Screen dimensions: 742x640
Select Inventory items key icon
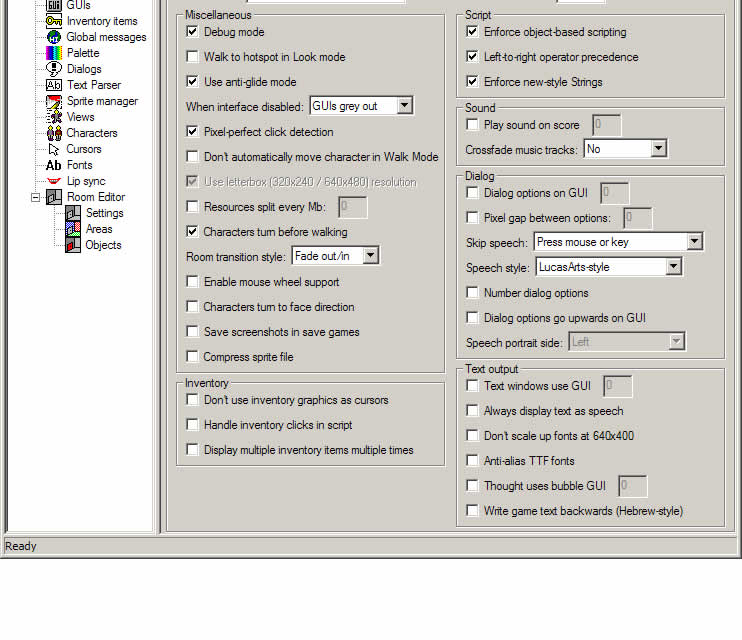tap(53, 21)
